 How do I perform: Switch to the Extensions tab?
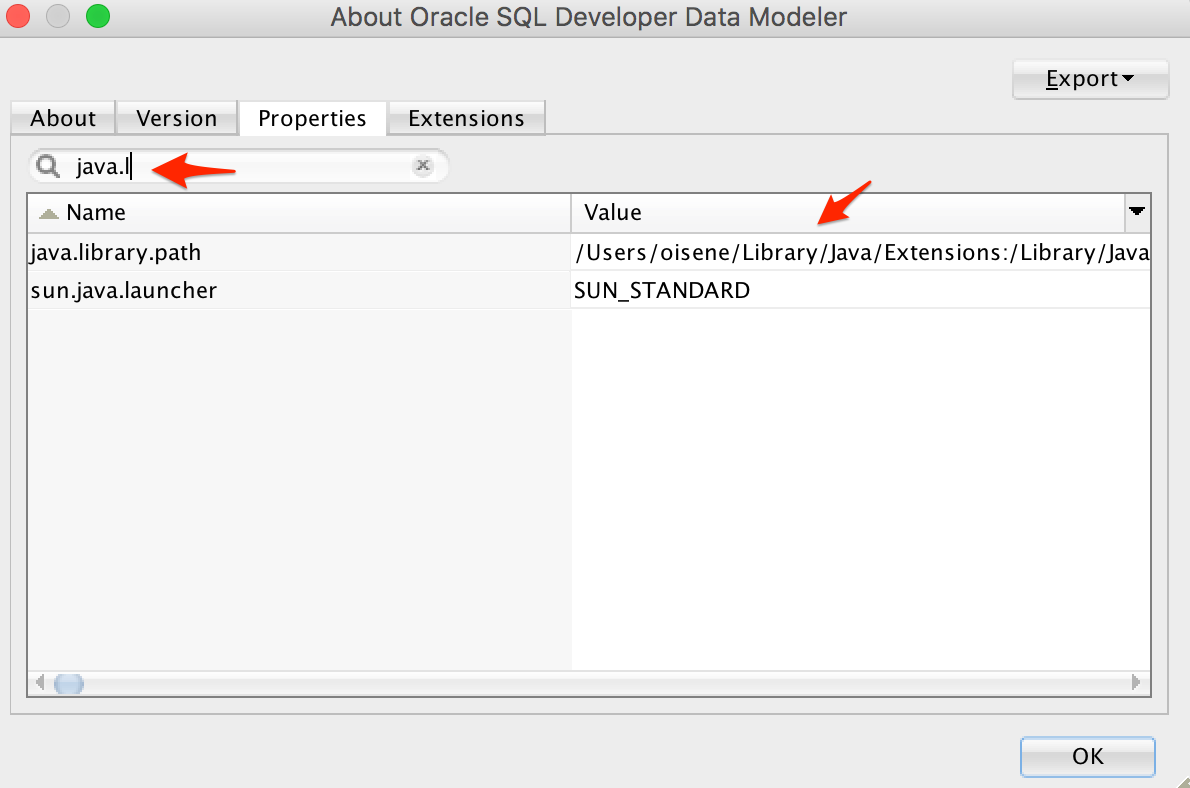click(466, 118)
